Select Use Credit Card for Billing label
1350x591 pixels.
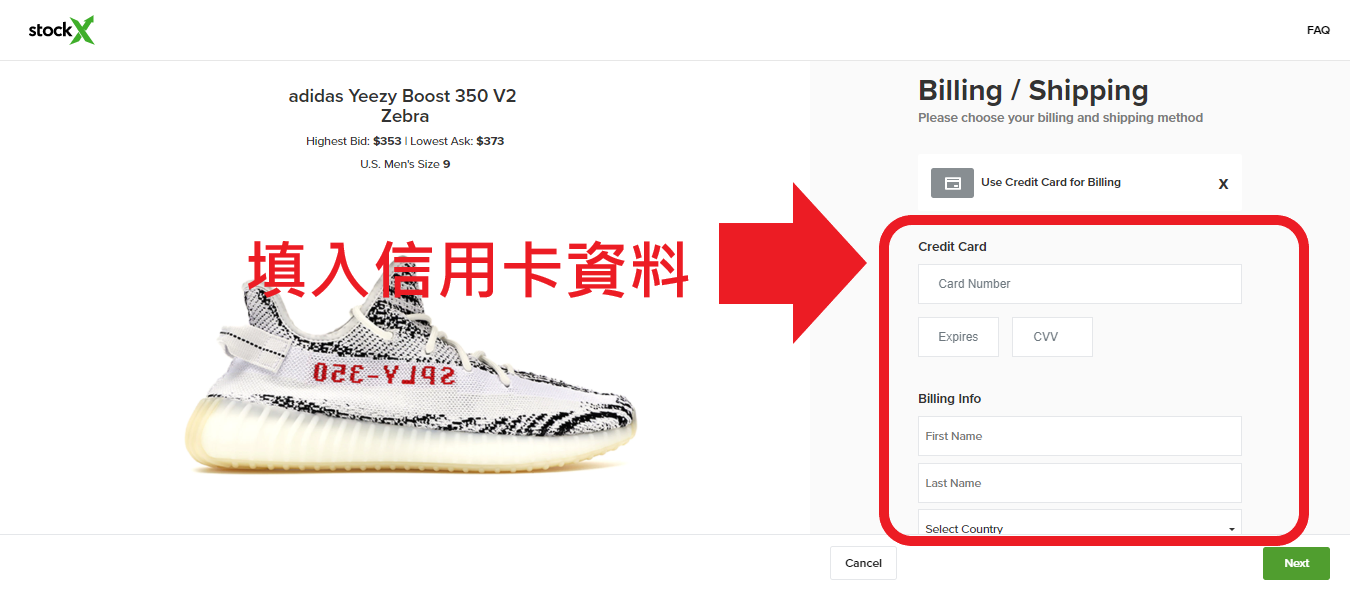[x=1051, y=182]
